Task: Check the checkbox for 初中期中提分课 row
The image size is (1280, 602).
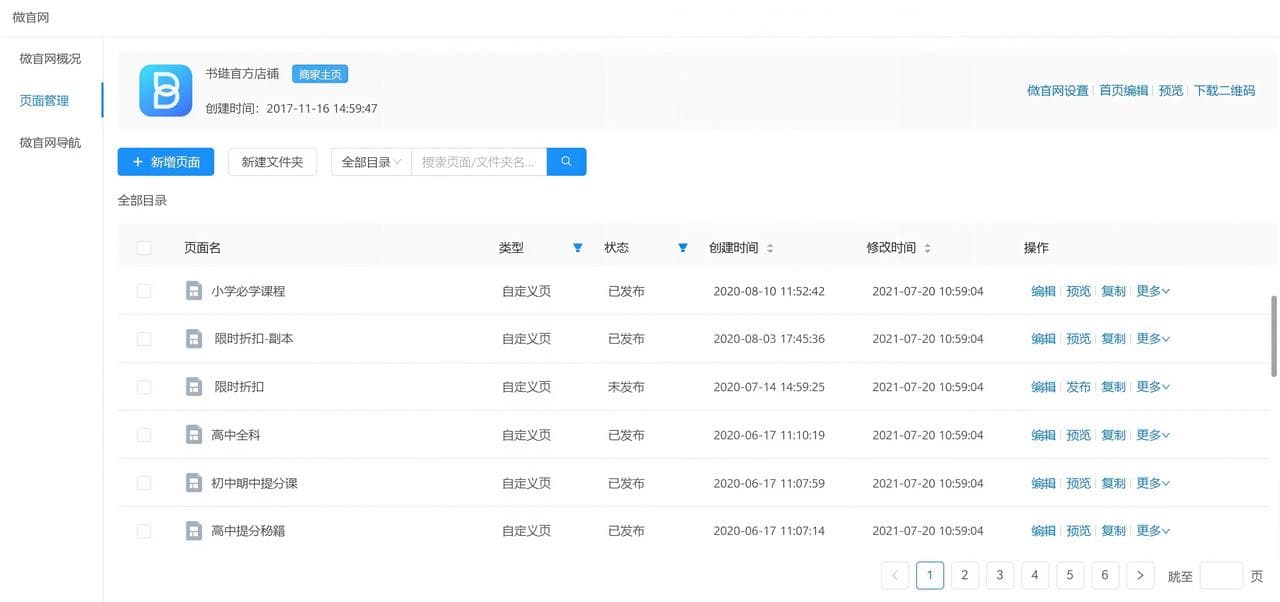Action: 141,481
